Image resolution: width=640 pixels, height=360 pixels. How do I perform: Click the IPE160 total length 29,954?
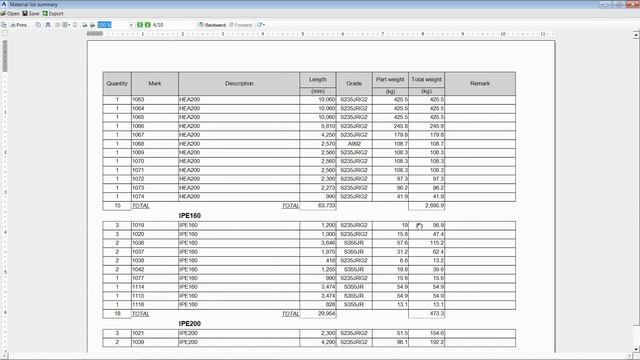click(x=318, y=314)
